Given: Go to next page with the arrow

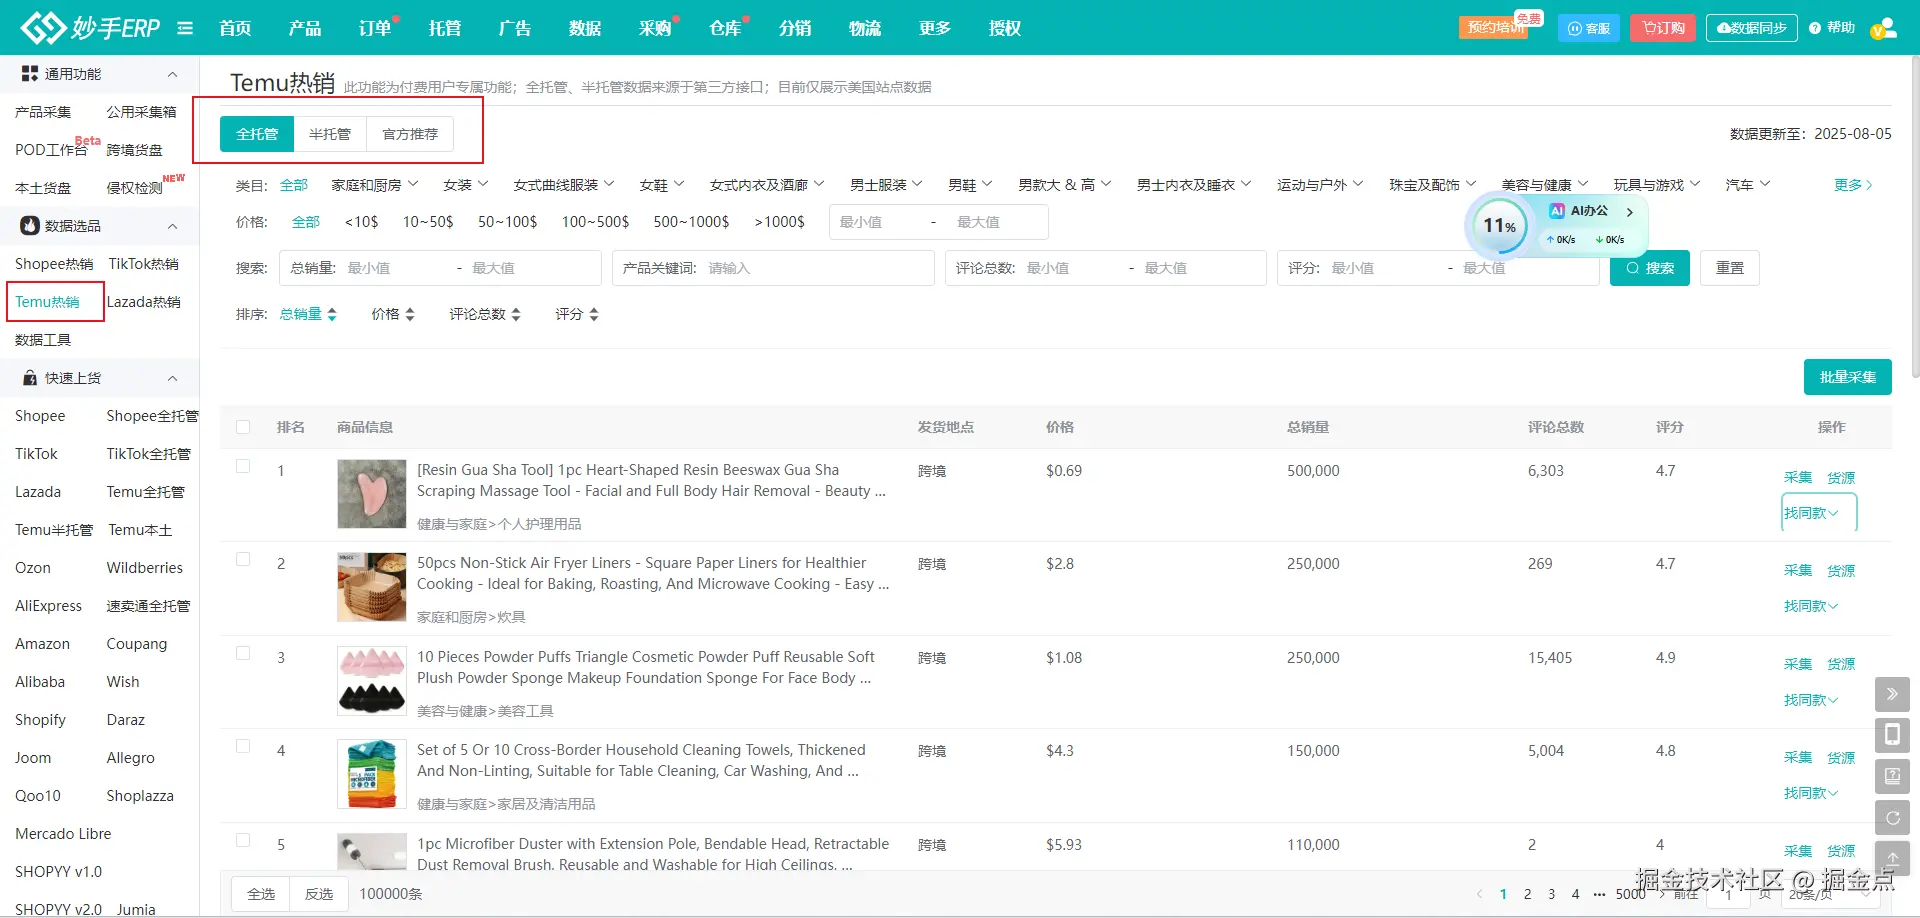Looking at the screenshot, I should click(1663, 894).
